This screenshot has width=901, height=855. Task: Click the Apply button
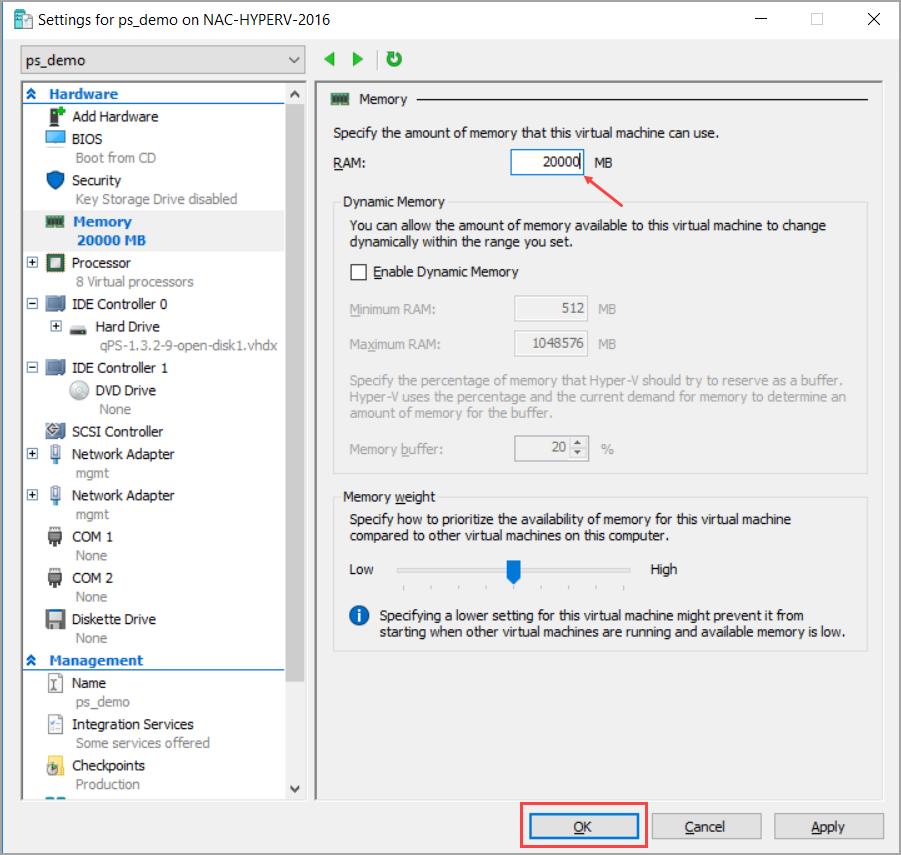[x=828, y=826]
